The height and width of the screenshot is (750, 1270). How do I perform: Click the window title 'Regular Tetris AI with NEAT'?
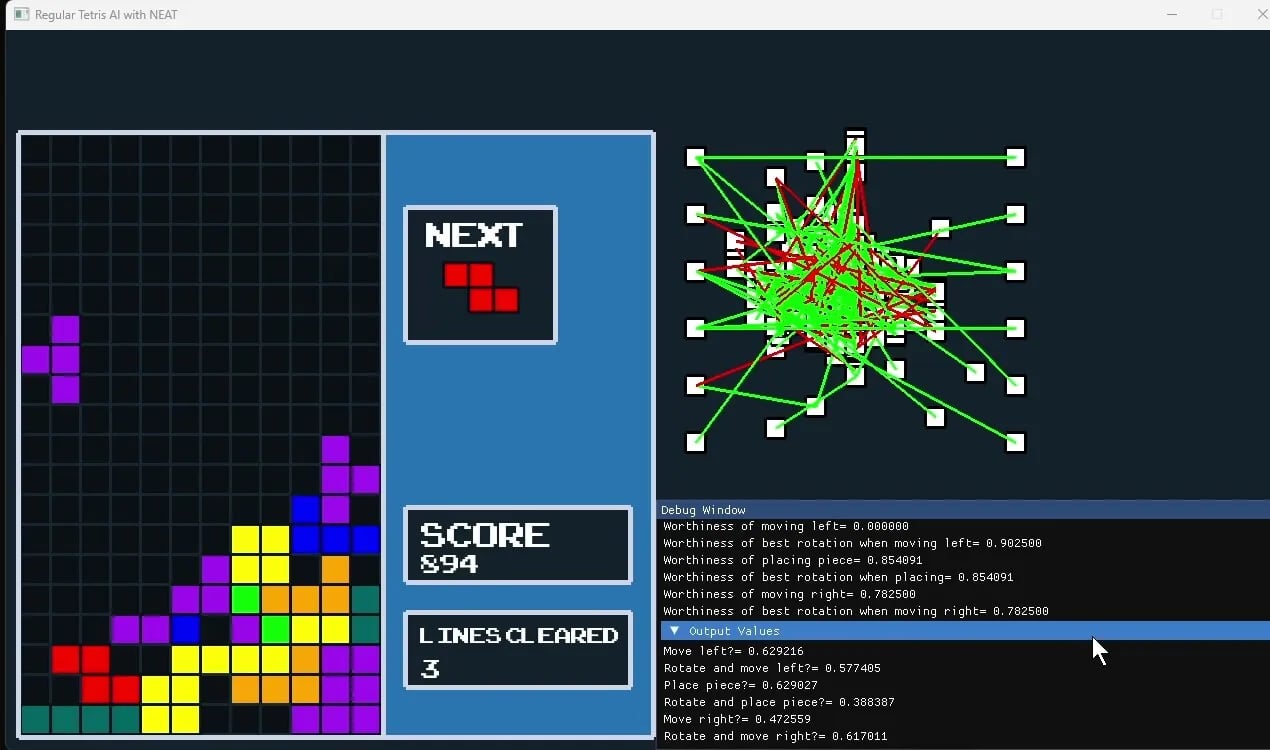click(106, 15)
